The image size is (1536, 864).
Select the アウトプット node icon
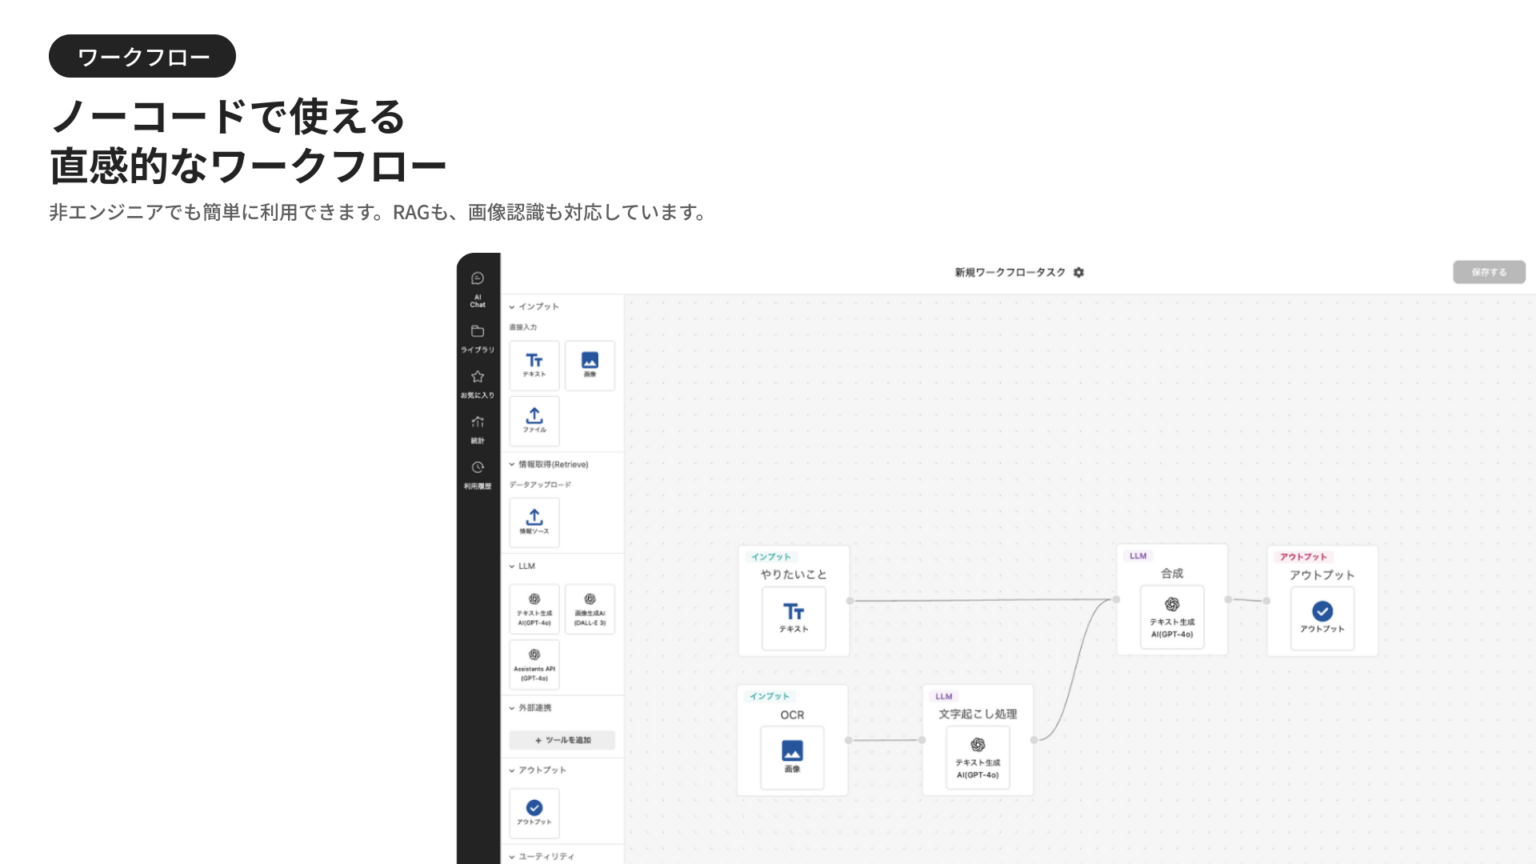click(534, 813)
